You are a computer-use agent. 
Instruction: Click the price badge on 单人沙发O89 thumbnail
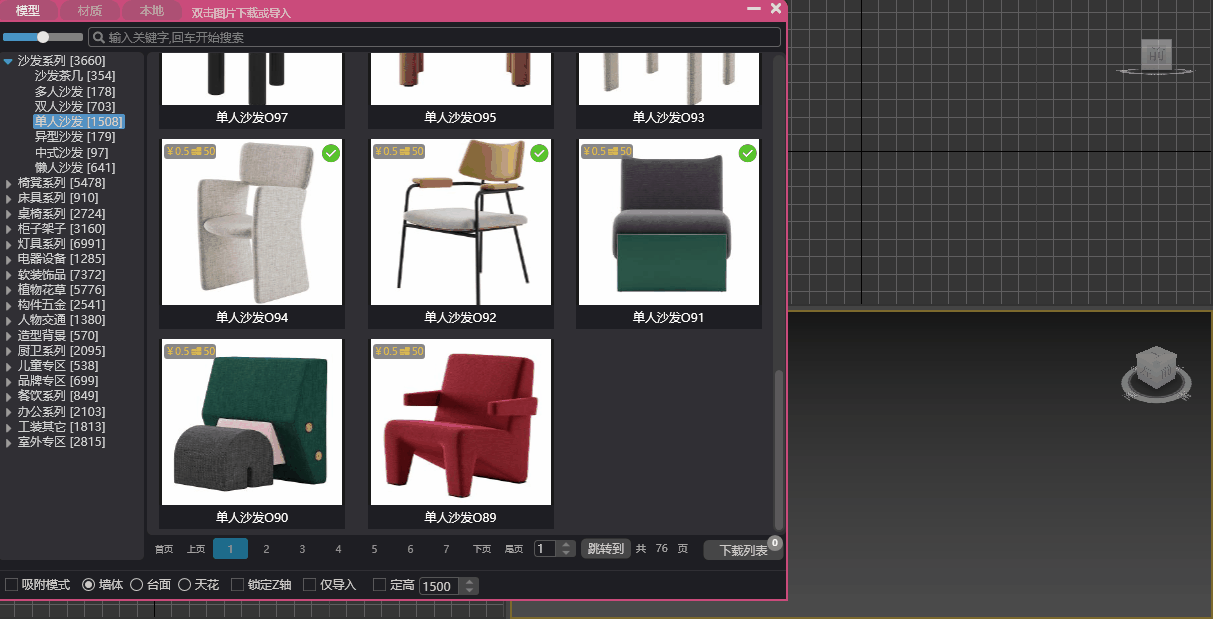(x=398, y=352)
